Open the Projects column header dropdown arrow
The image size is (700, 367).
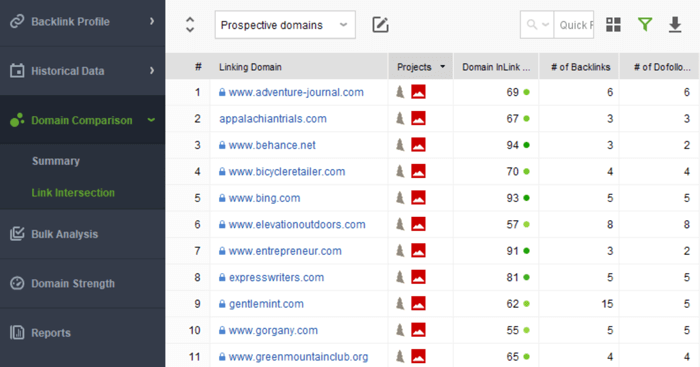(442, 67)
